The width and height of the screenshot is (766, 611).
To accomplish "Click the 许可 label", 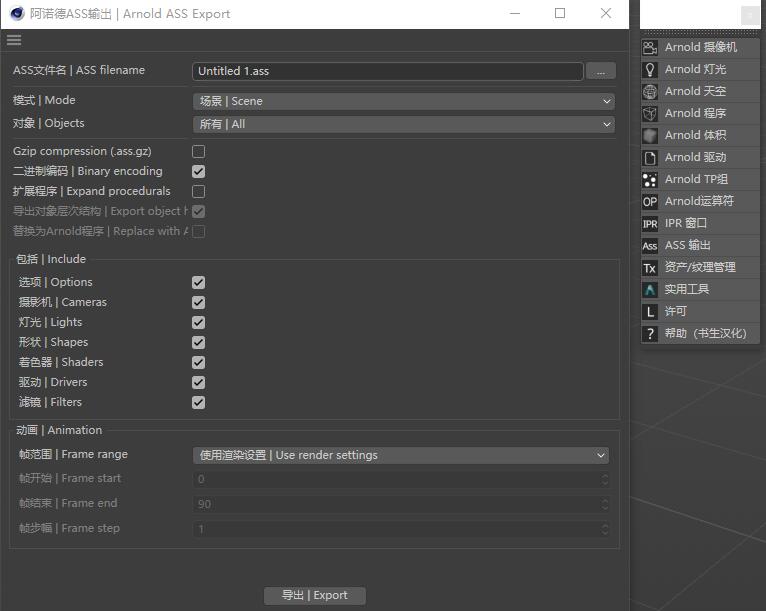I will pos(676,312).
